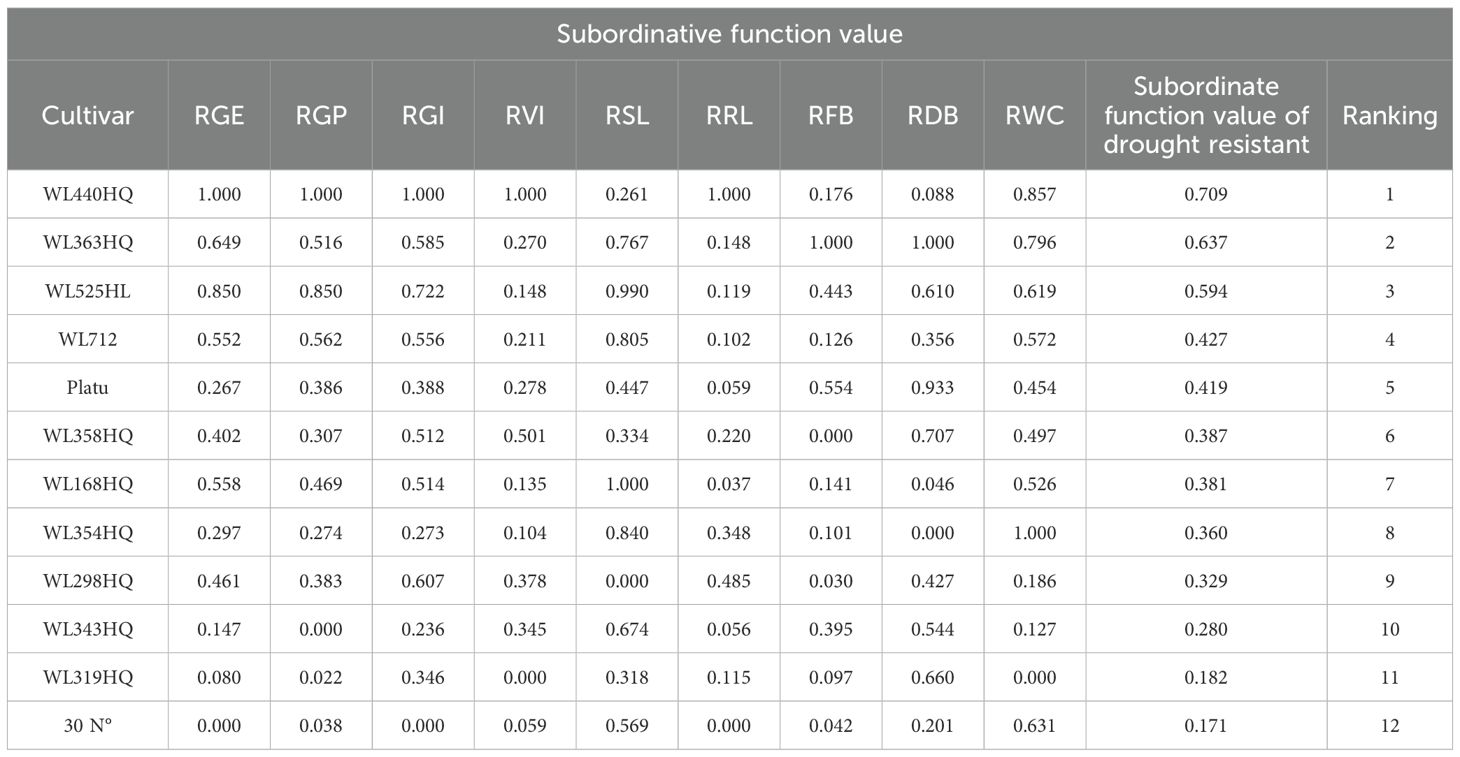The image size is (1460, 757).
Task: Select the Platu cultivar cell
Action: [87, 388]
